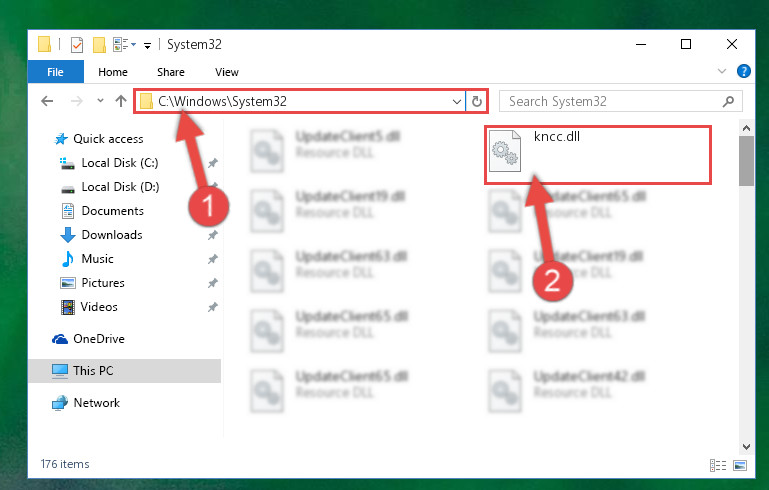Viewport: 769px width, 490px height.
Task: Toggle pin next to Music folder
Action: tap(212, 259)
